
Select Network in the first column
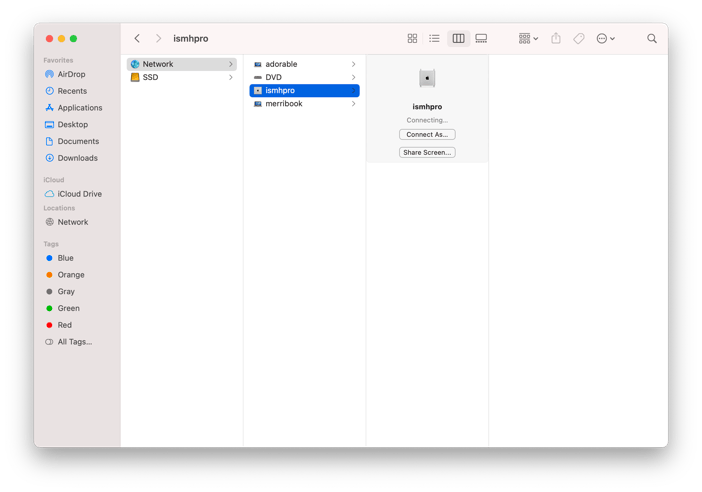[182, 64]
